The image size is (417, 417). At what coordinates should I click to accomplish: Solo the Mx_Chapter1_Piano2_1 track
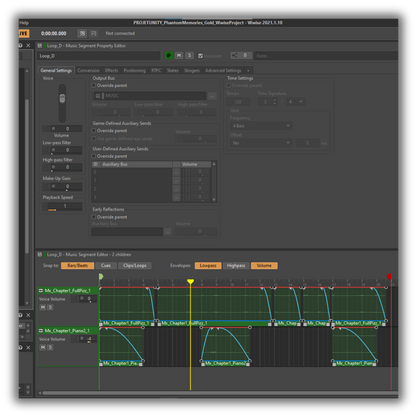click(50, 347)
